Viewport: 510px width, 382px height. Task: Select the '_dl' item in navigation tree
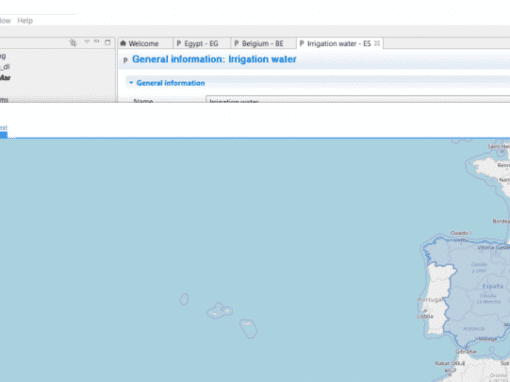tap(5, 67)
